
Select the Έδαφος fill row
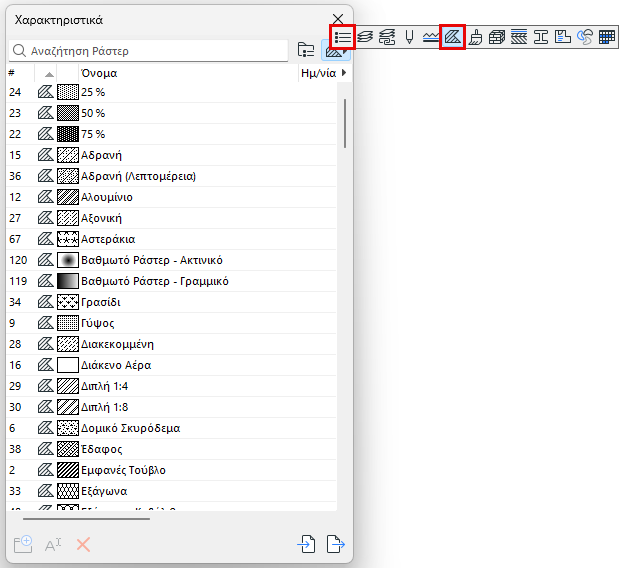coord(171,449)
